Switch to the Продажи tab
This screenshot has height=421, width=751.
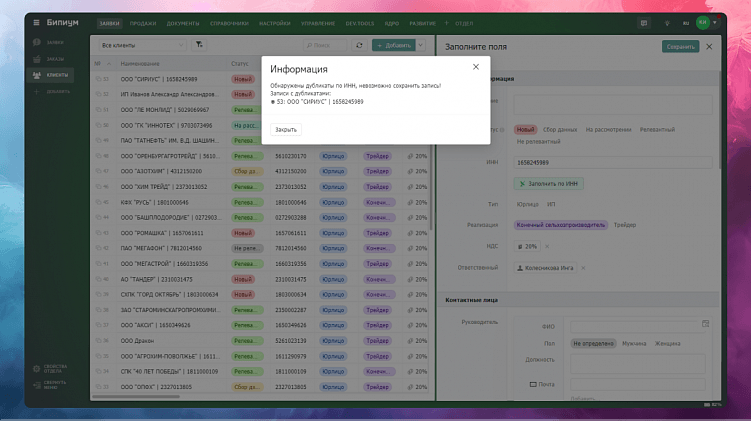tap(142, 22)
